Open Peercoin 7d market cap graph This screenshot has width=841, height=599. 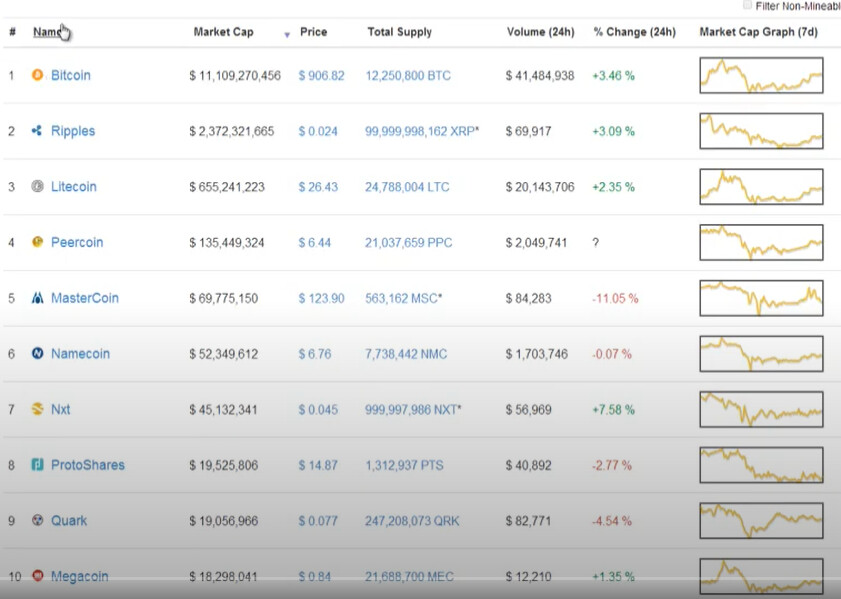pyautogui.click(x=761, y=242)
